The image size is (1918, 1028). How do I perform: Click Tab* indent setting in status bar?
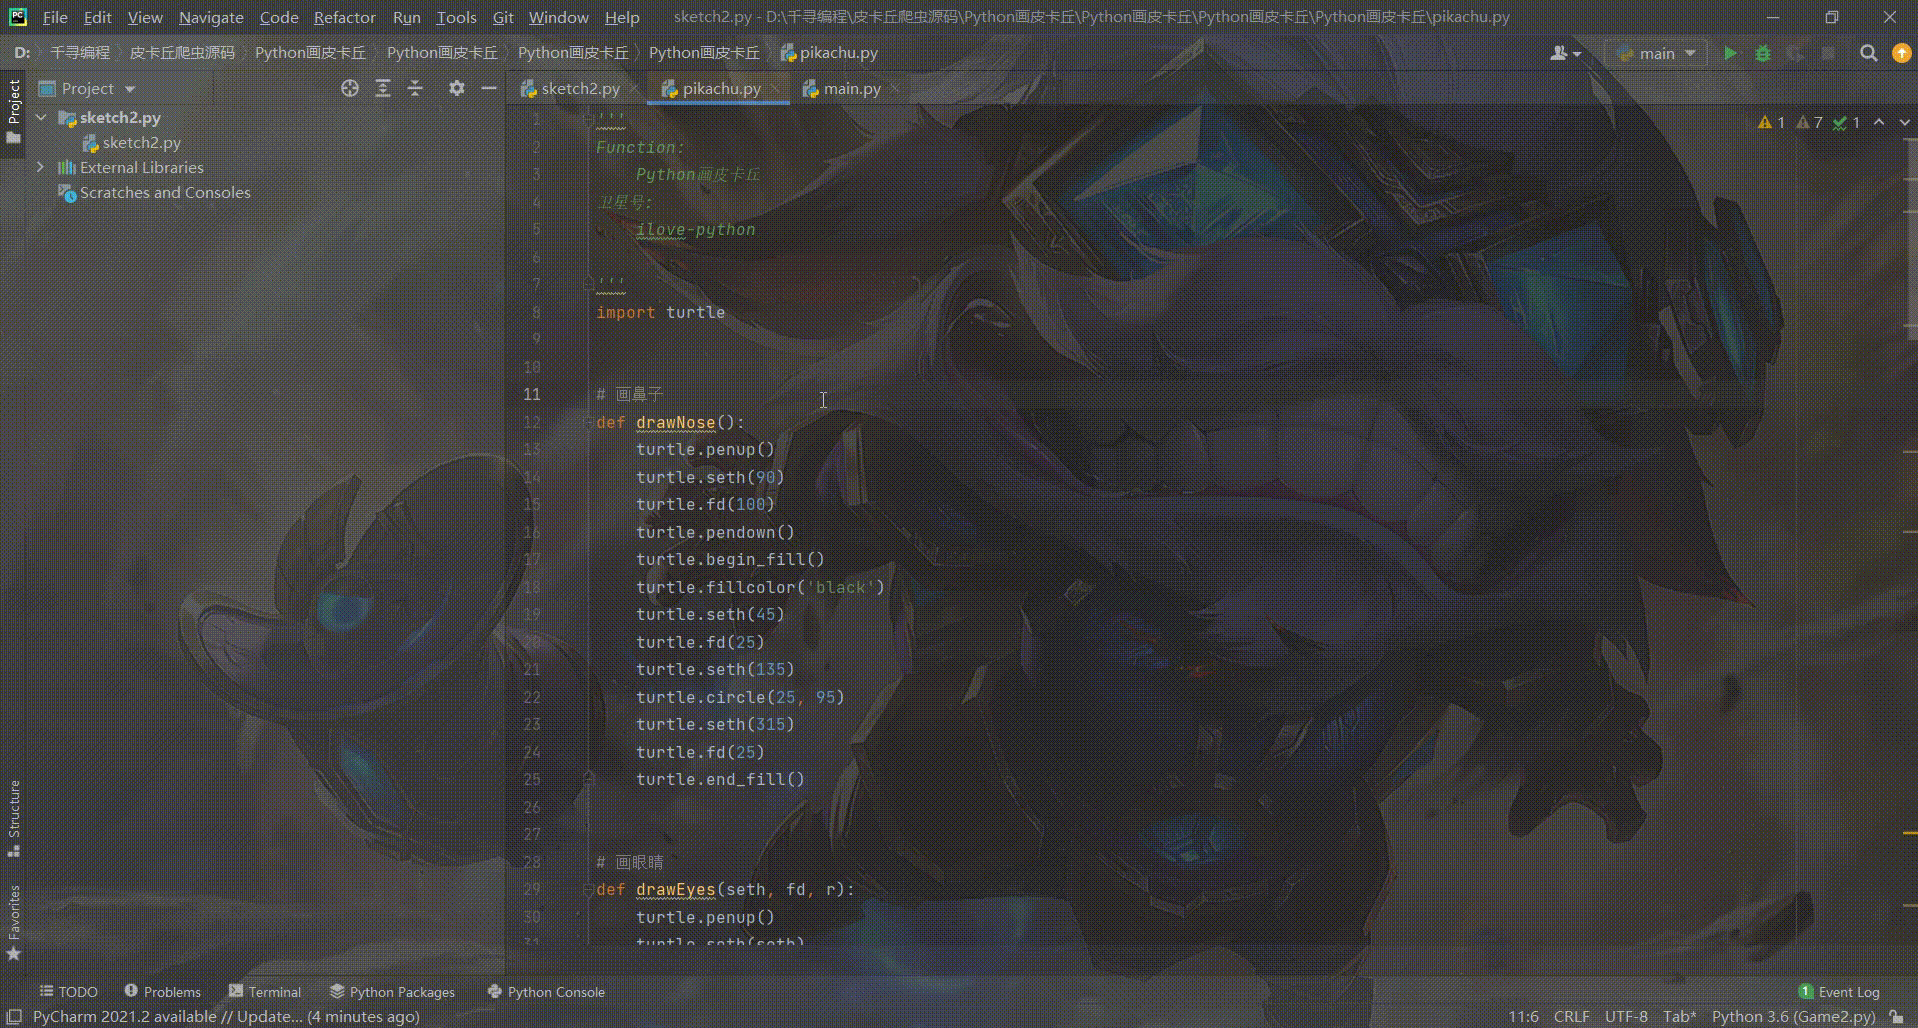click(x=1679, y=1016)
